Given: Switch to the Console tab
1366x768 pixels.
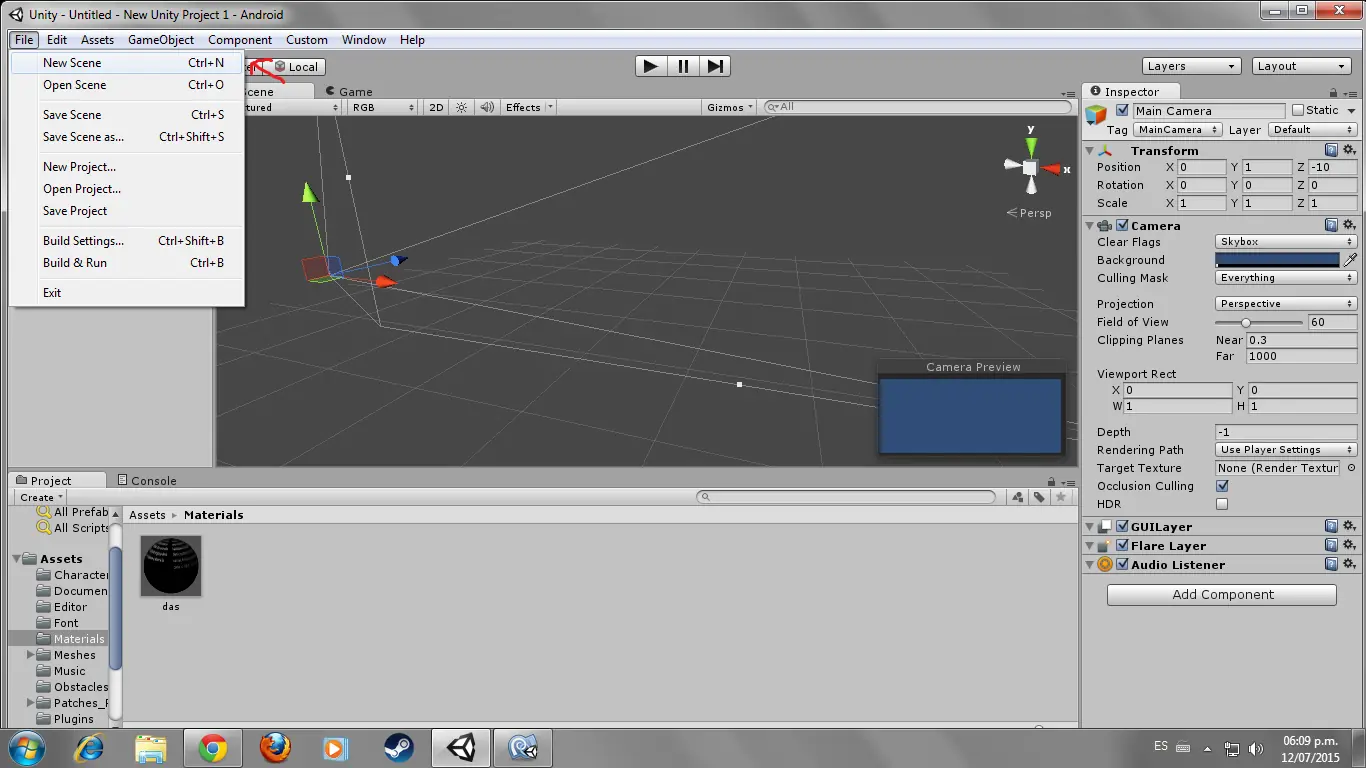Looking at the screenshot, I should (x=147, y=480).
